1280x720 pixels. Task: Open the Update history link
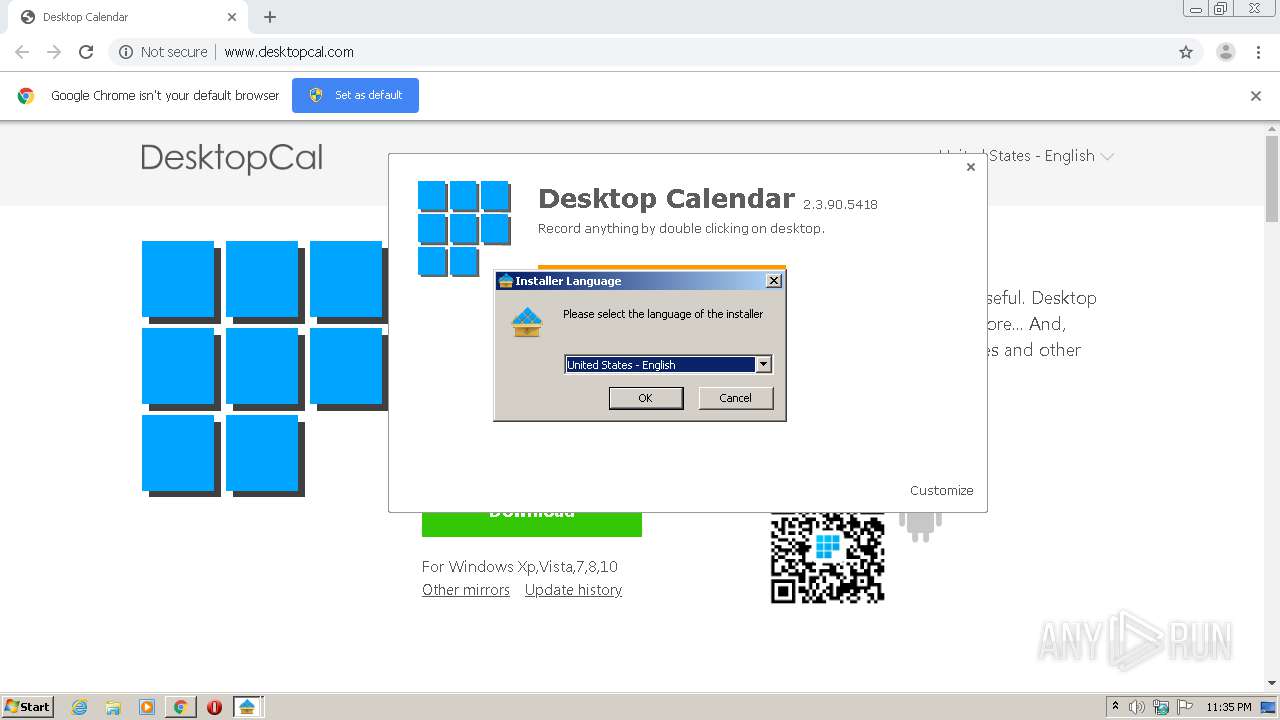tap(573, 590)
